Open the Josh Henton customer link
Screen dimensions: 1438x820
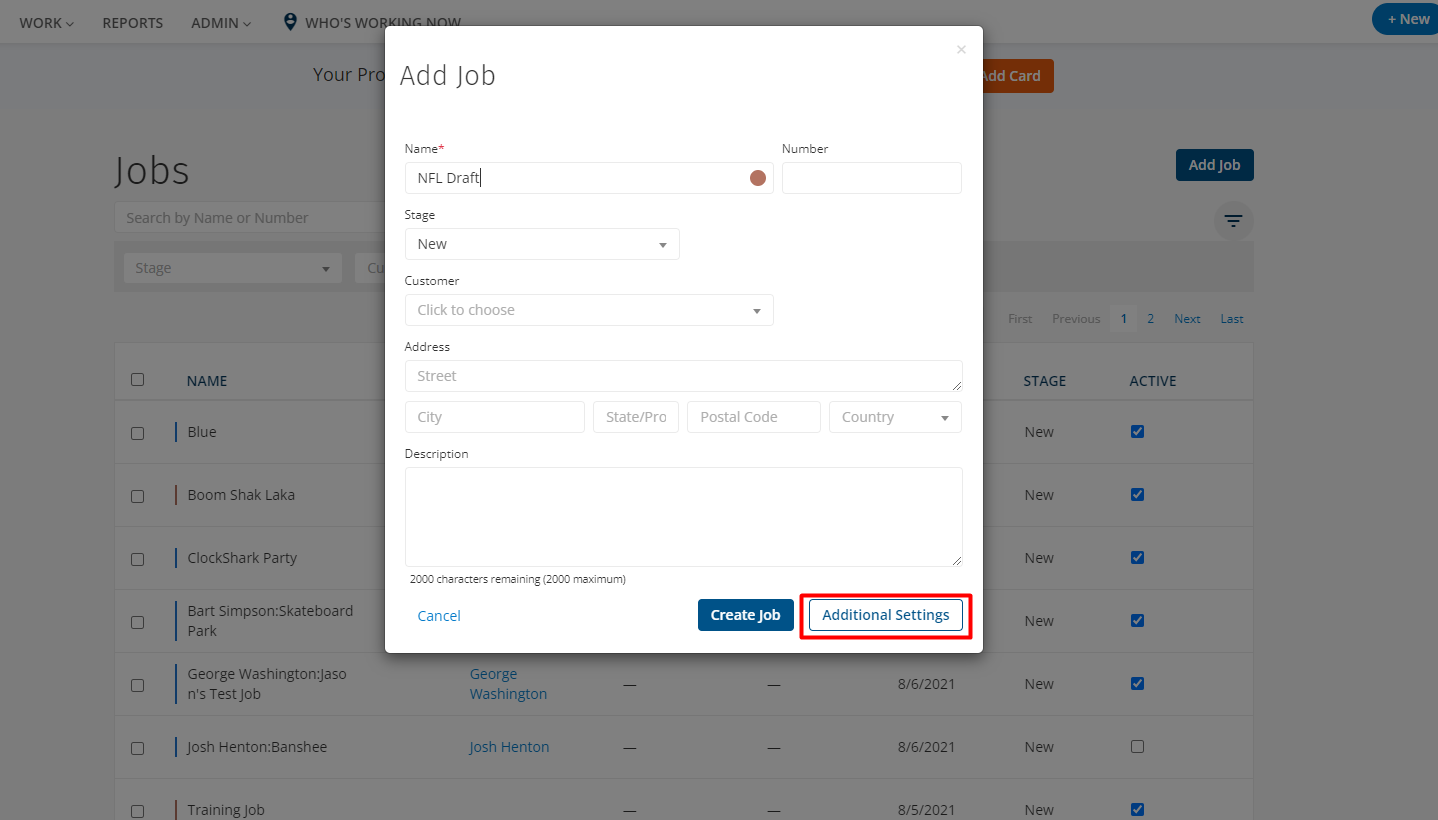[509, 747]
